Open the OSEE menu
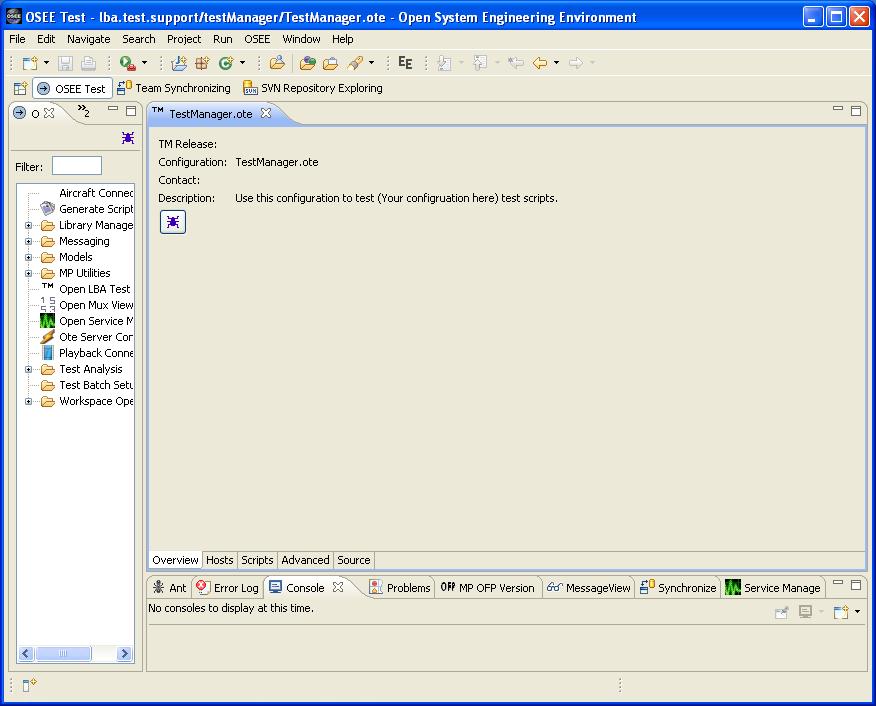 pos(257,39)
